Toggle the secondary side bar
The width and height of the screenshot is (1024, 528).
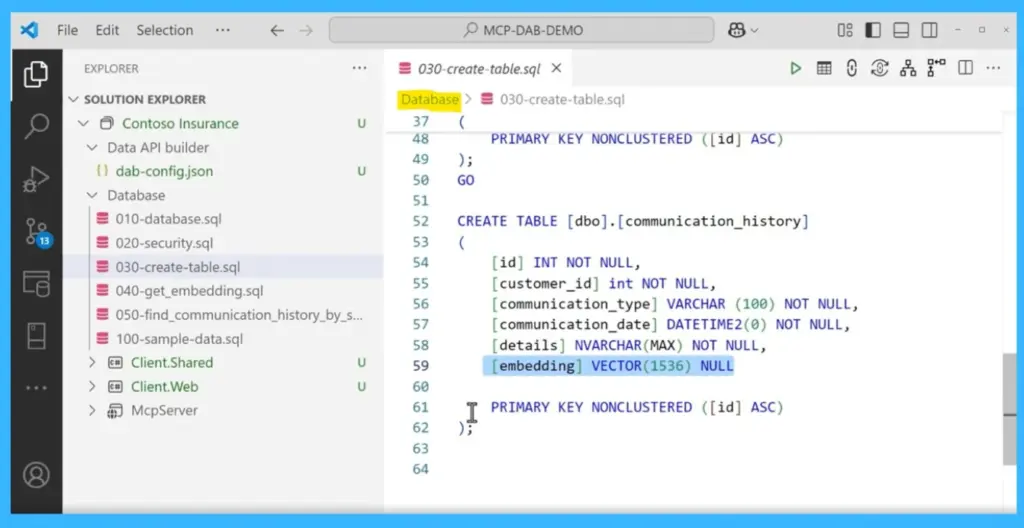[x=929, y=30]
